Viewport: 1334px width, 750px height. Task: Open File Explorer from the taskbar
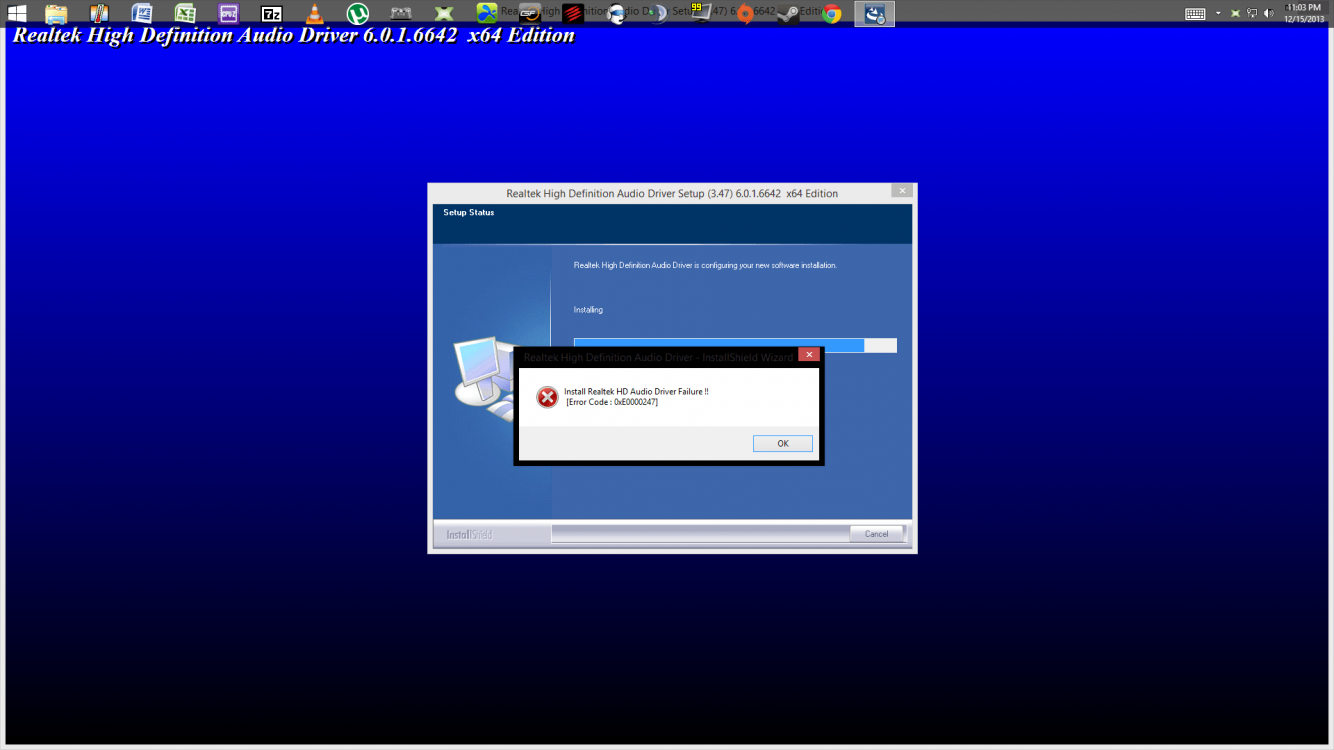point(56,13)
